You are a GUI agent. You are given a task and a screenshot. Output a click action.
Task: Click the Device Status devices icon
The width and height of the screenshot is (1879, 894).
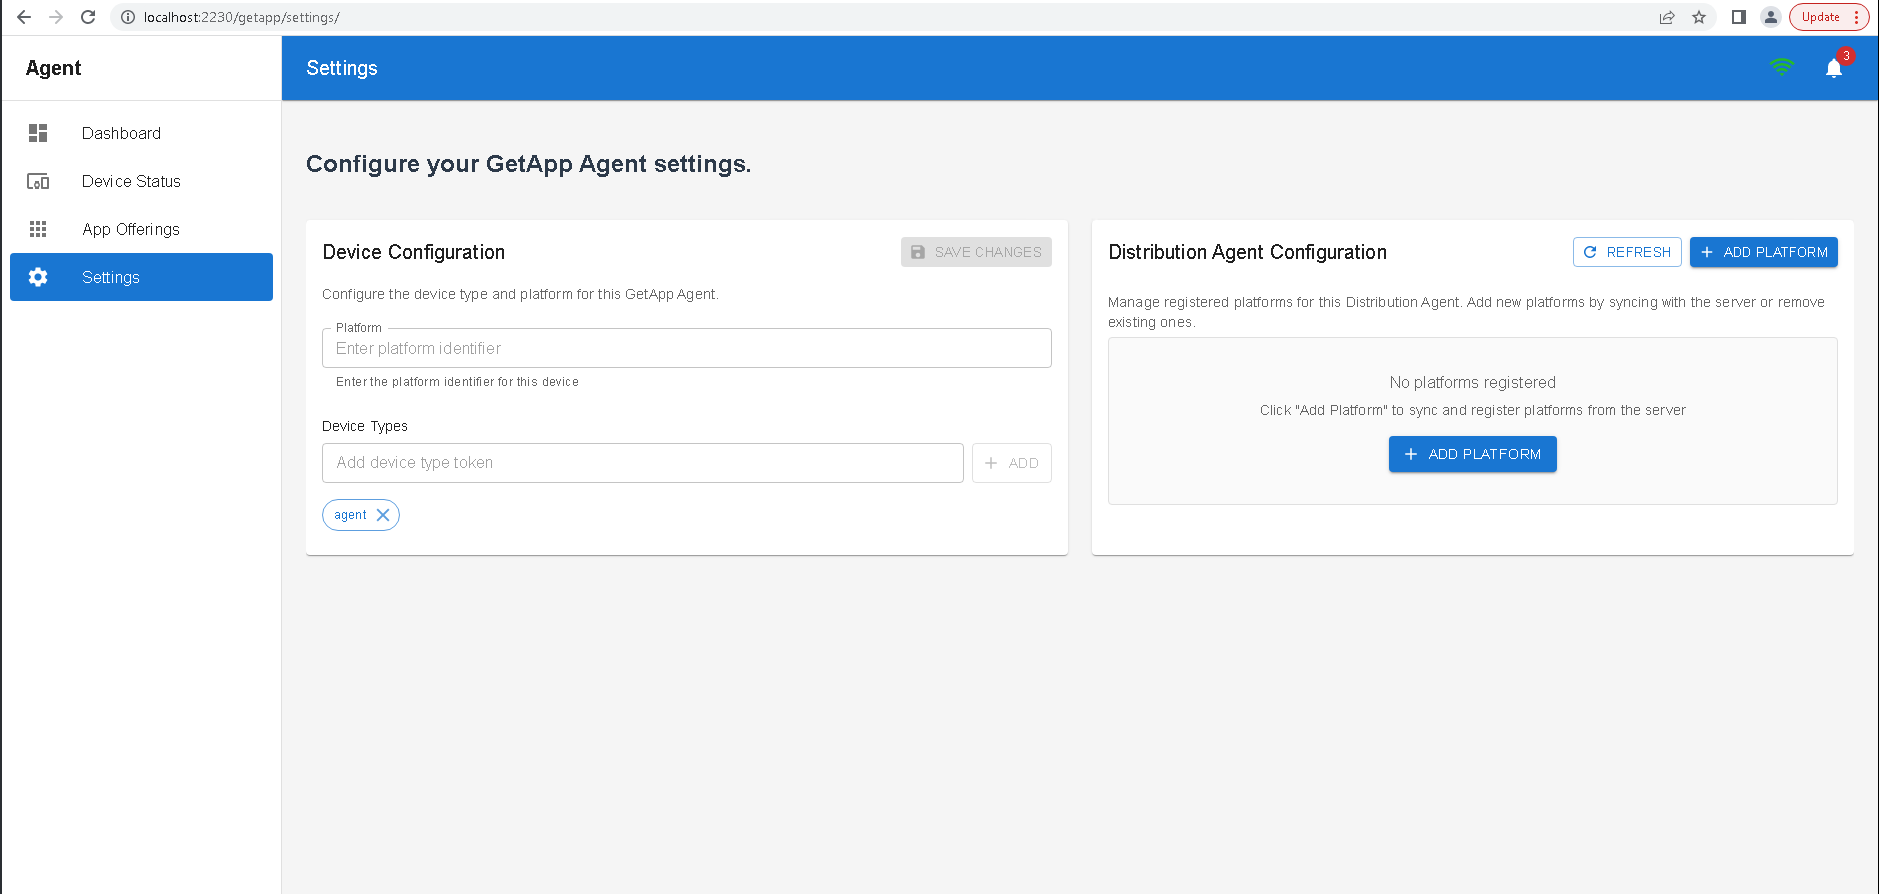coord(38,181)
